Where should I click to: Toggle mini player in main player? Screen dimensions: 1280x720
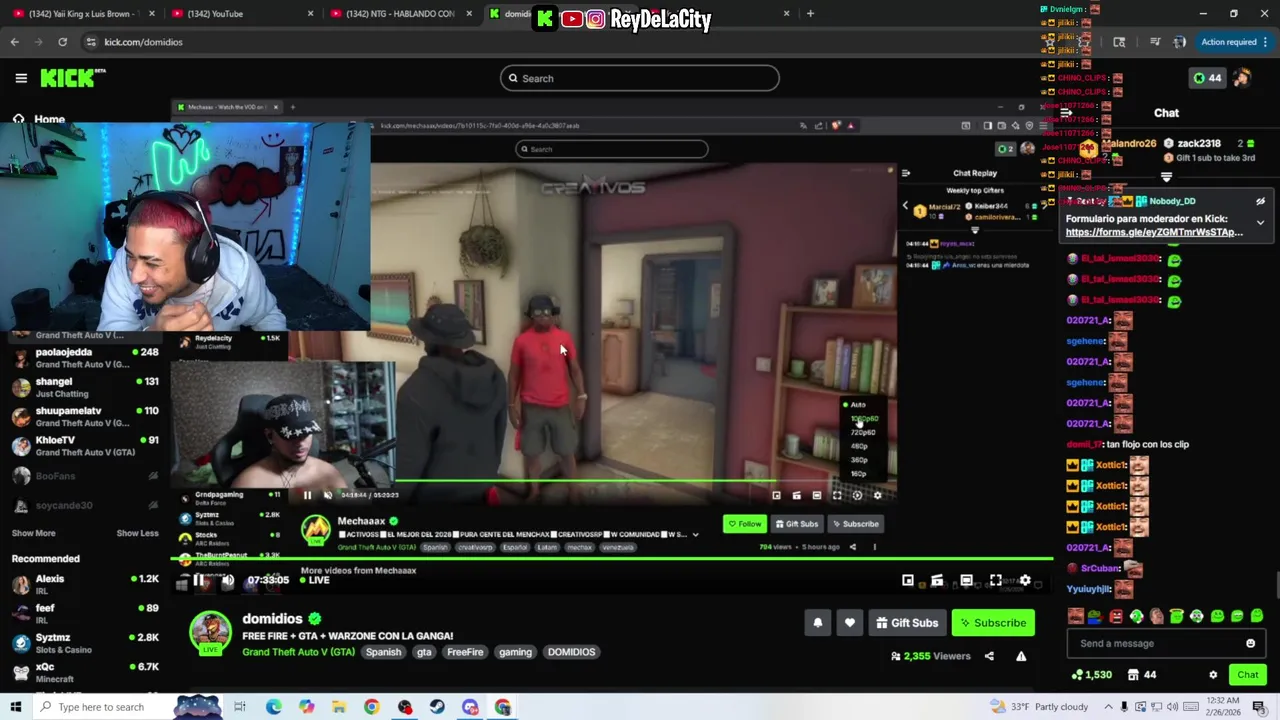908,580
